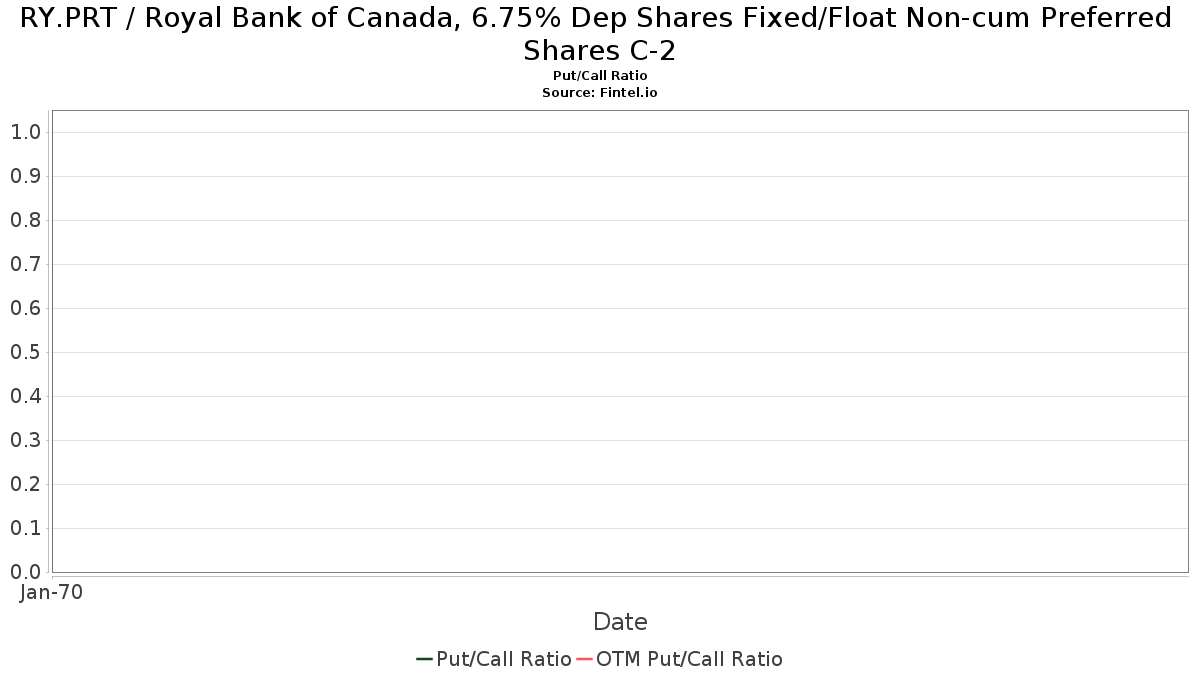Toggle the OTM Put/Call Ratio legend series label
This screenshot has height=675, width=1200.
point(690,659)
